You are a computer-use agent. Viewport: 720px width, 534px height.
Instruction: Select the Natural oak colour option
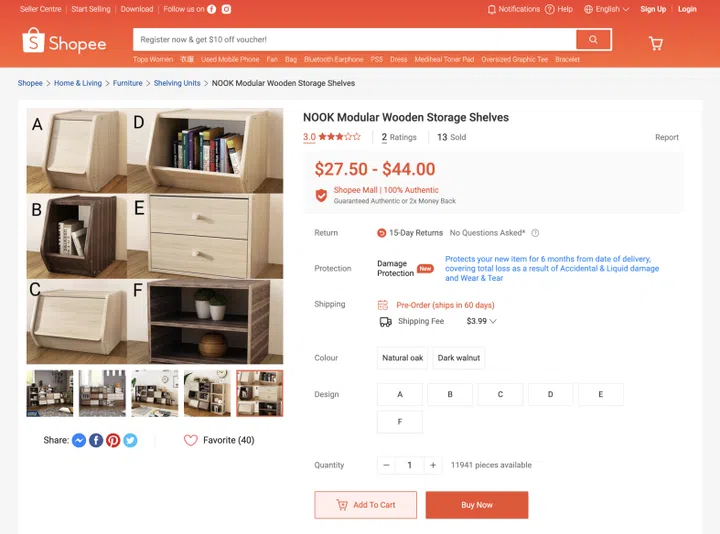click(402, 358)
